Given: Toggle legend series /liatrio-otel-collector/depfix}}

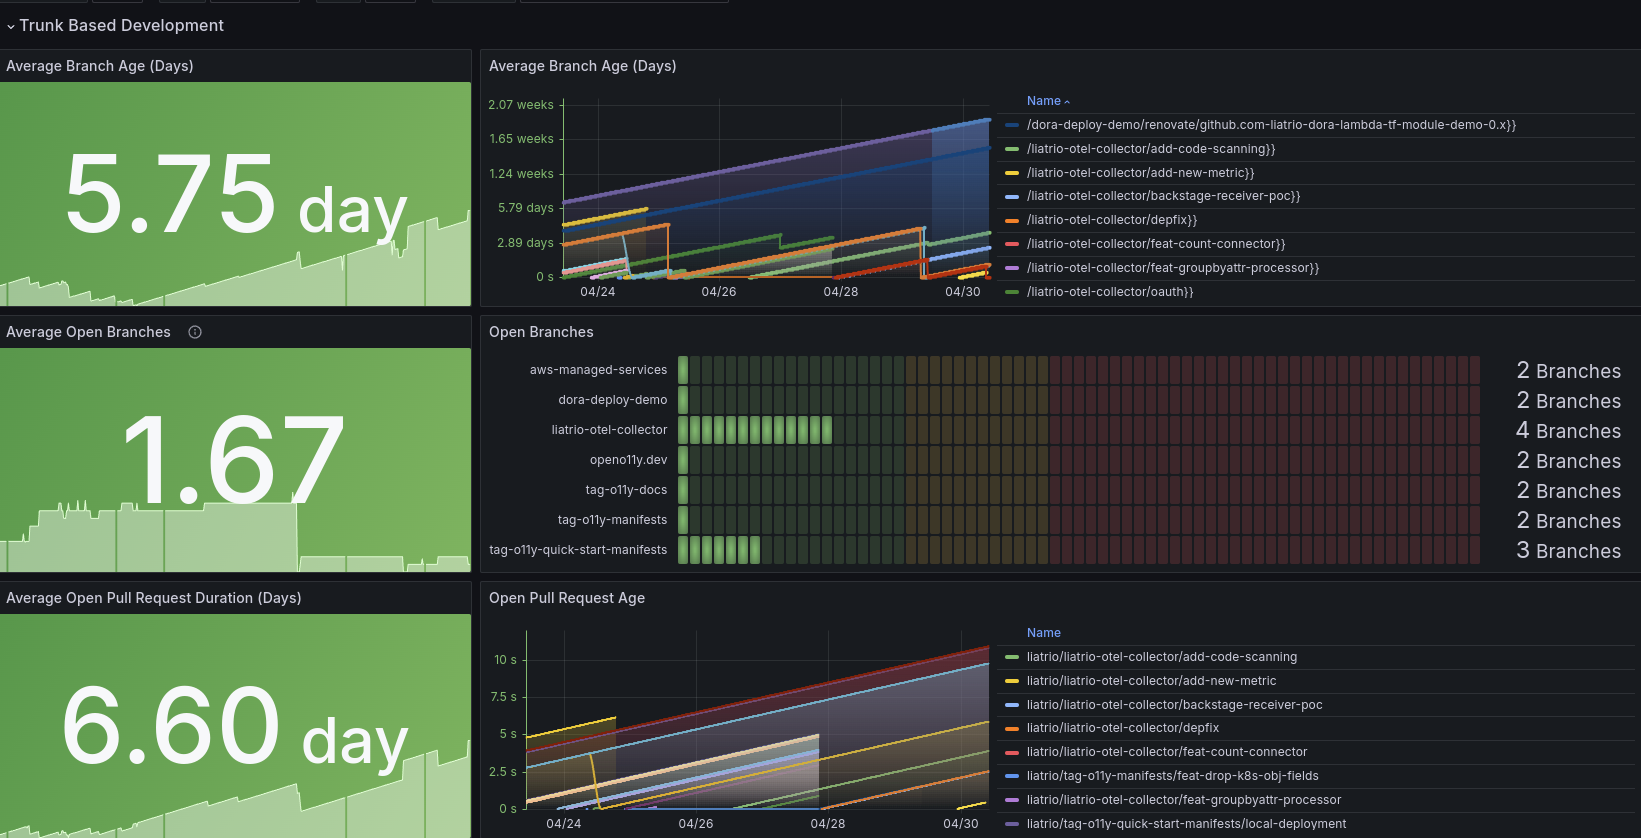Looking at the screenshot, I should pyautogui.click(x=1112, y=220).
